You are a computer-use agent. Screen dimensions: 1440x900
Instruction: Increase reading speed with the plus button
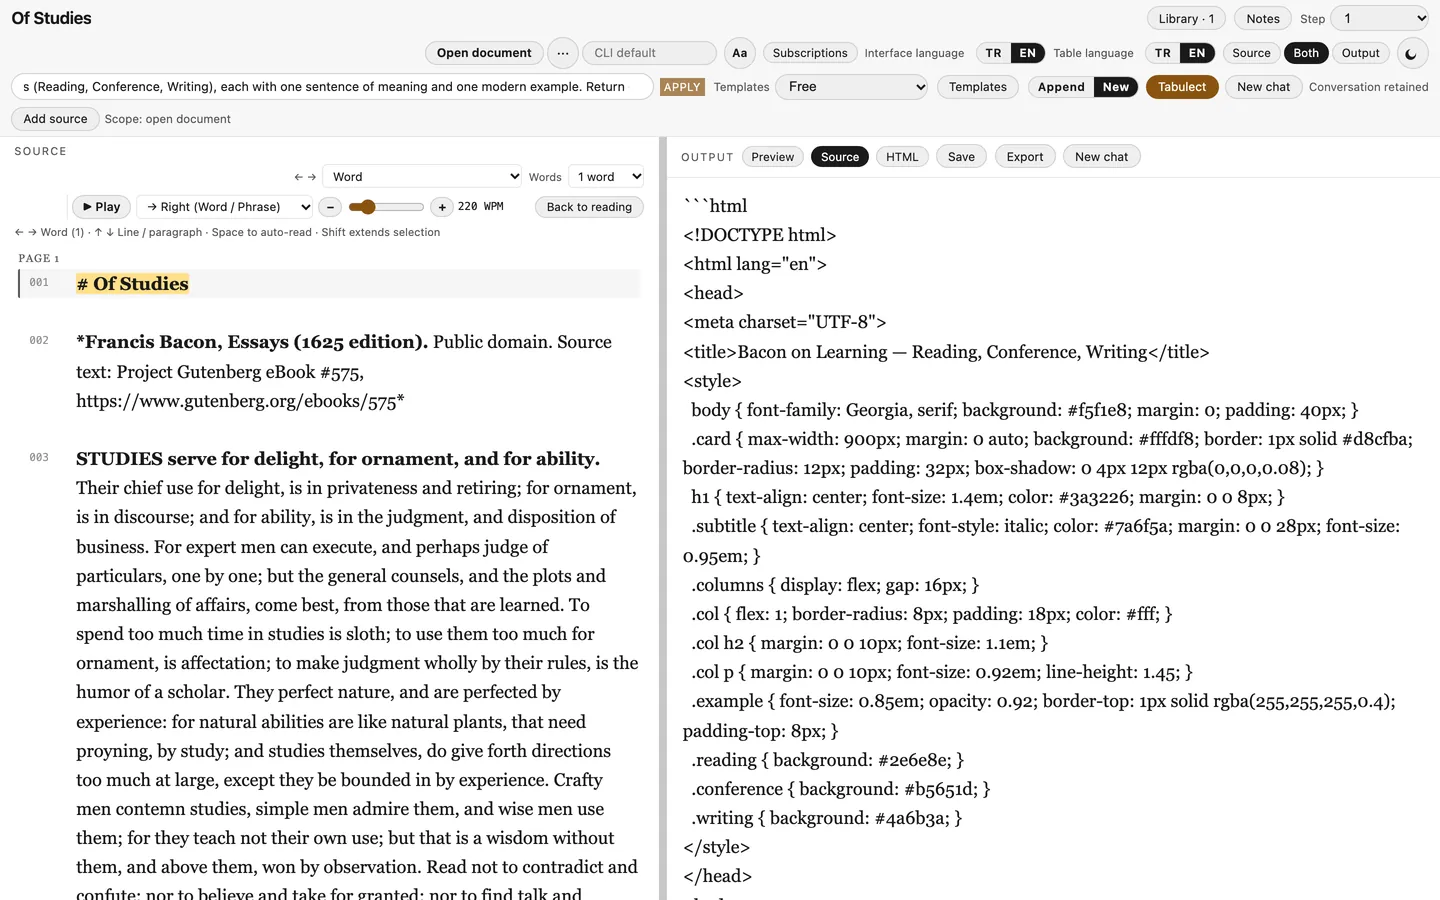(442, 207)
